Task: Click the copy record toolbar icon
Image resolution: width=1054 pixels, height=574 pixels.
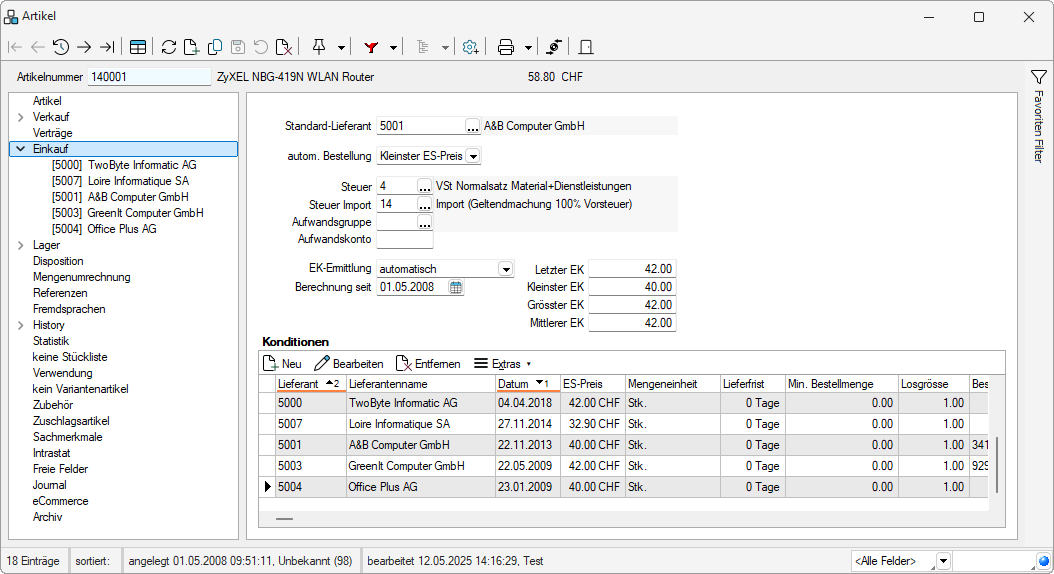Action: (214, 47)
